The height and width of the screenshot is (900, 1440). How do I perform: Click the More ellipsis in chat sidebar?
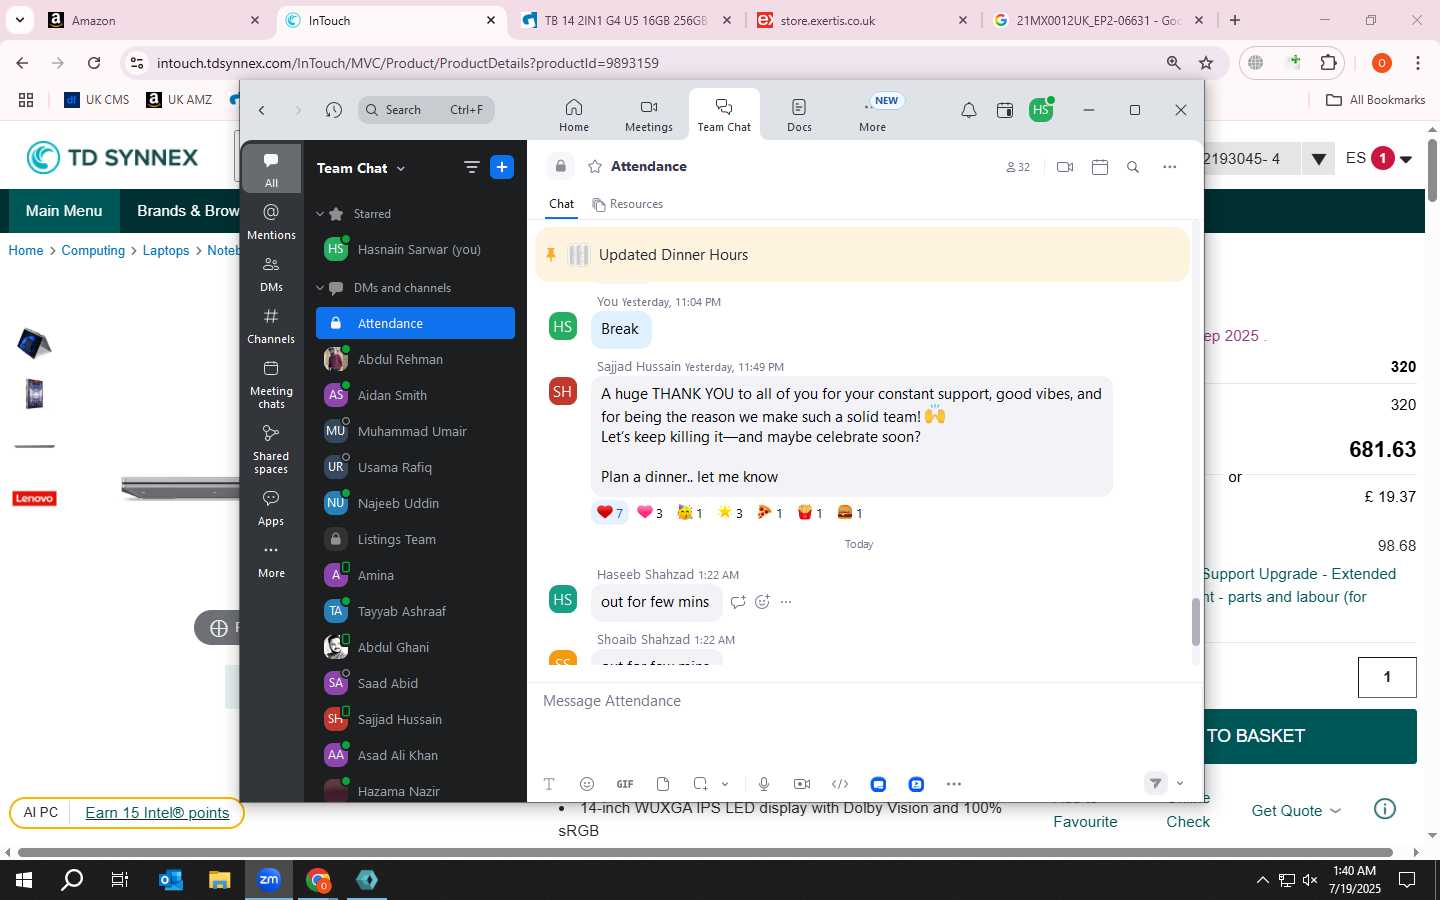[271, 559]
